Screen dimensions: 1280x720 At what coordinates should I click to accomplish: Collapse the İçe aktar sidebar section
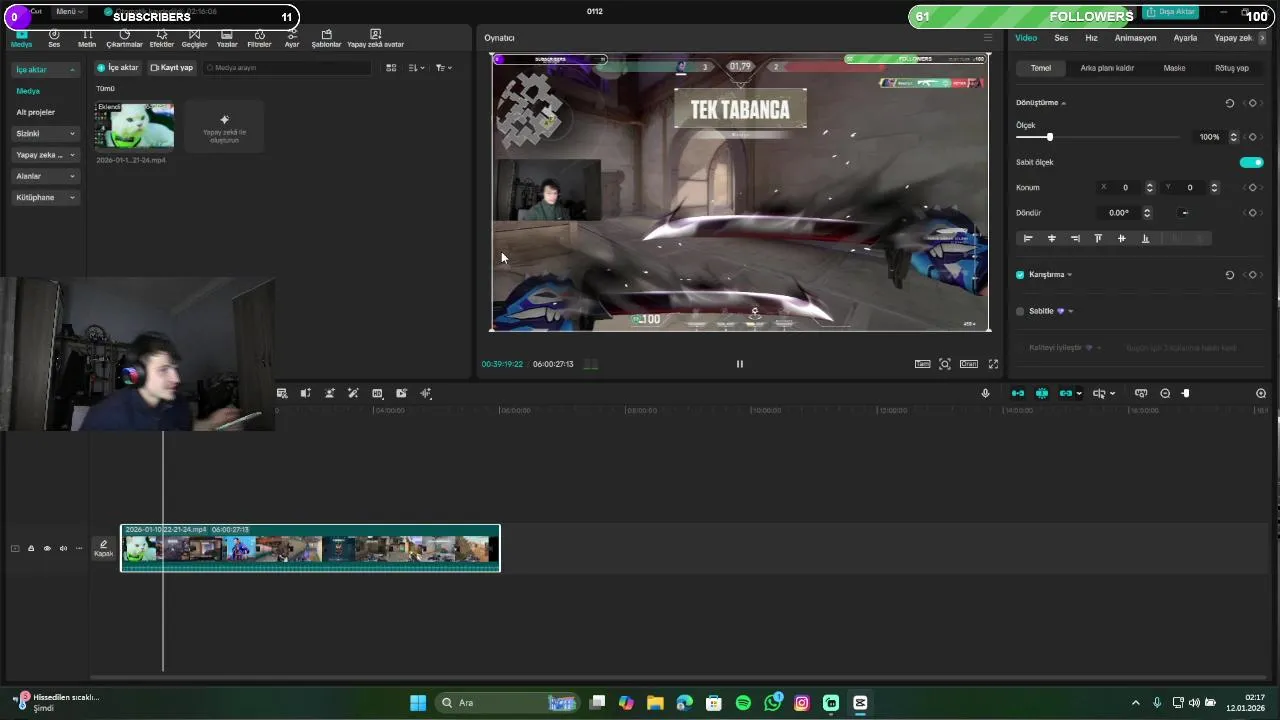(x=45, y=70)
